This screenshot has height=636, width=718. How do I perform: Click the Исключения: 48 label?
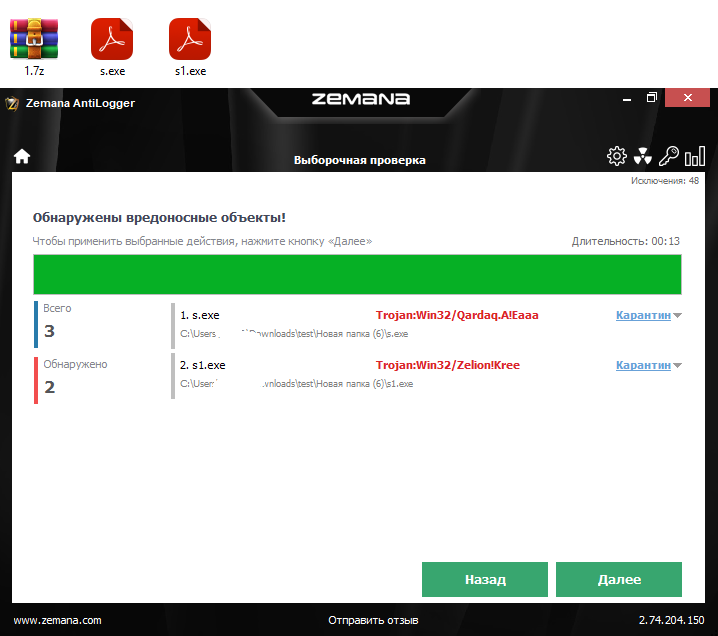(665, 181)
